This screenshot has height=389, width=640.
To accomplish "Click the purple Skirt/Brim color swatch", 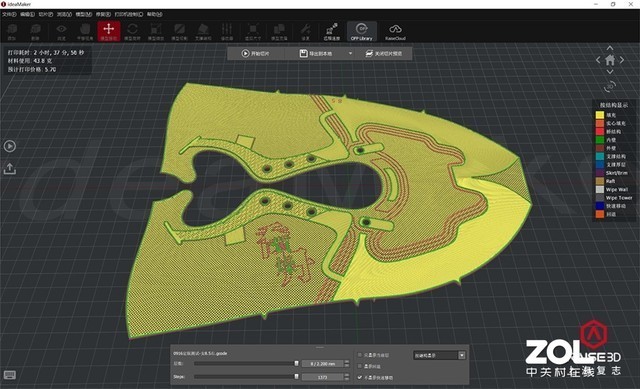I will [600, 173].
